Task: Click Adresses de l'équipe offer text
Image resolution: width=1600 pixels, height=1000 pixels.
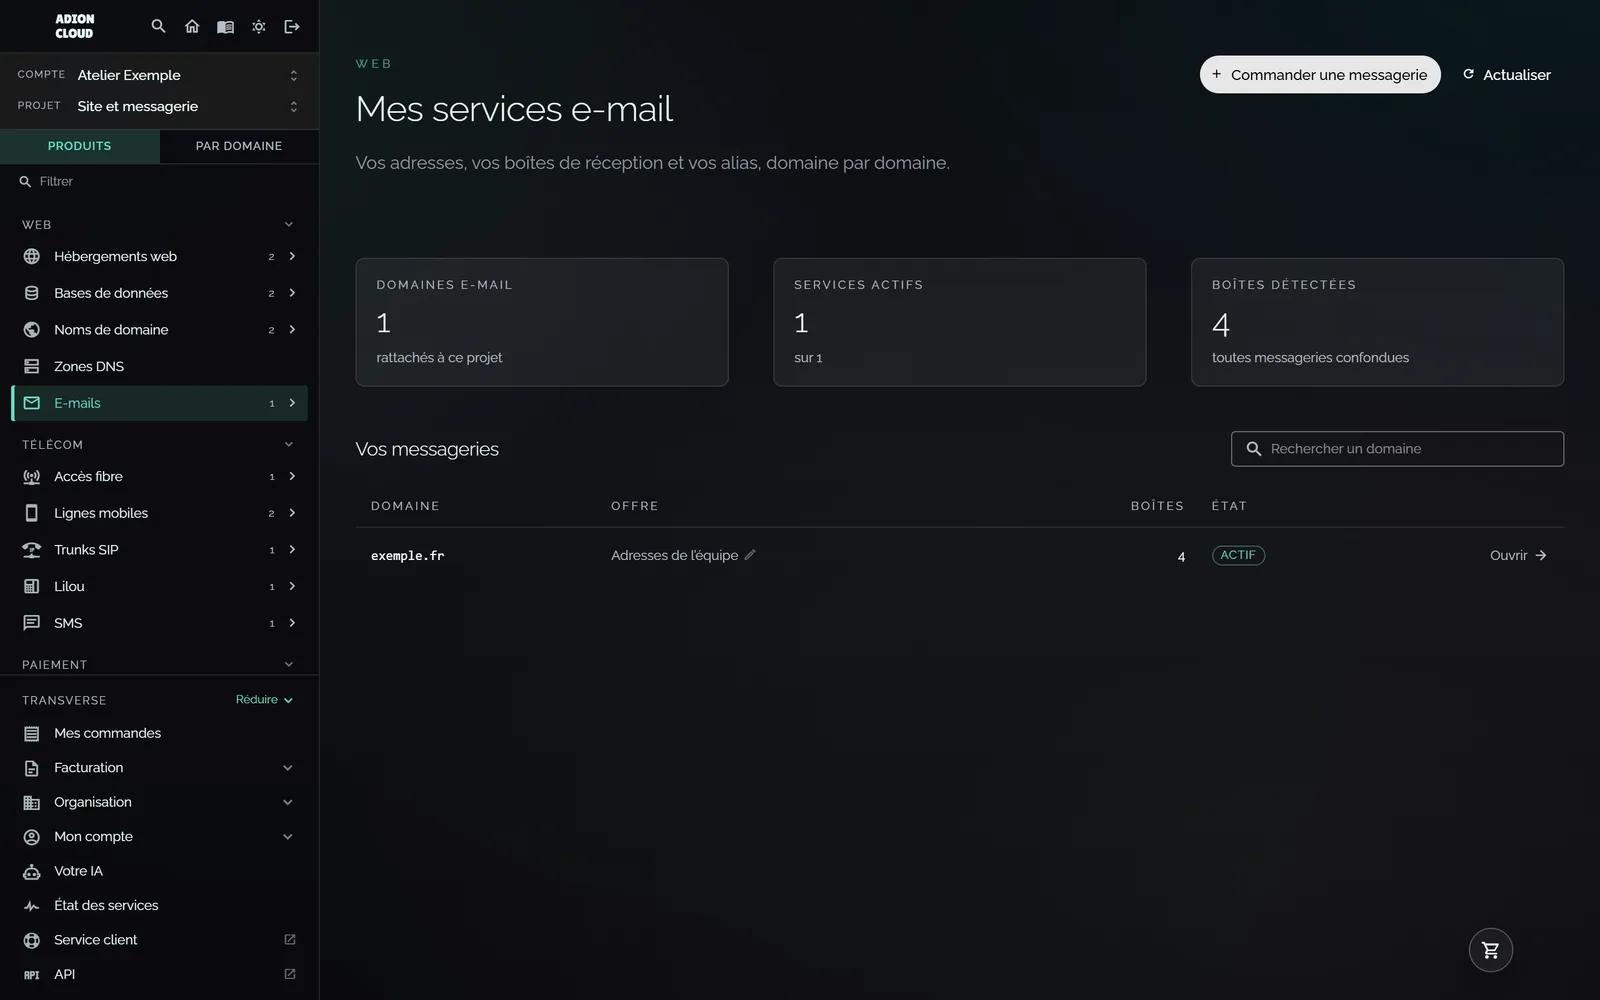Action: pos(675,556)
